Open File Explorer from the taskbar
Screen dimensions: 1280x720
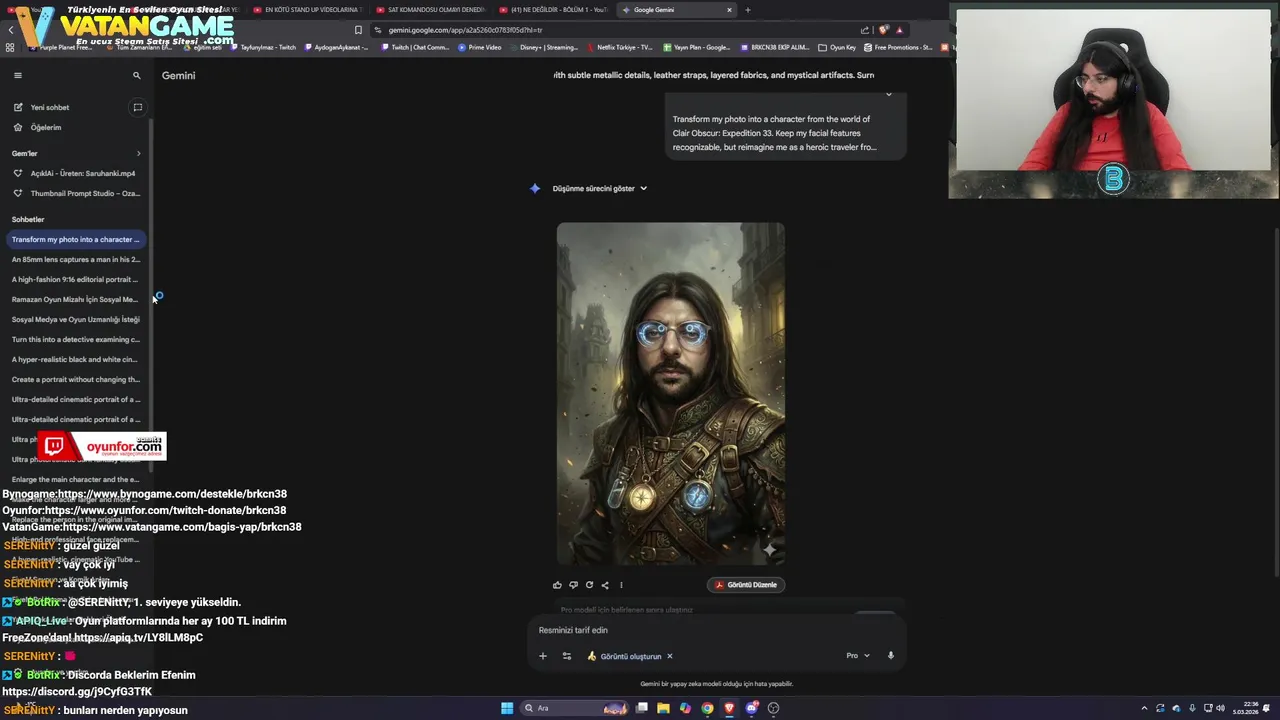(x=663, y=708)
